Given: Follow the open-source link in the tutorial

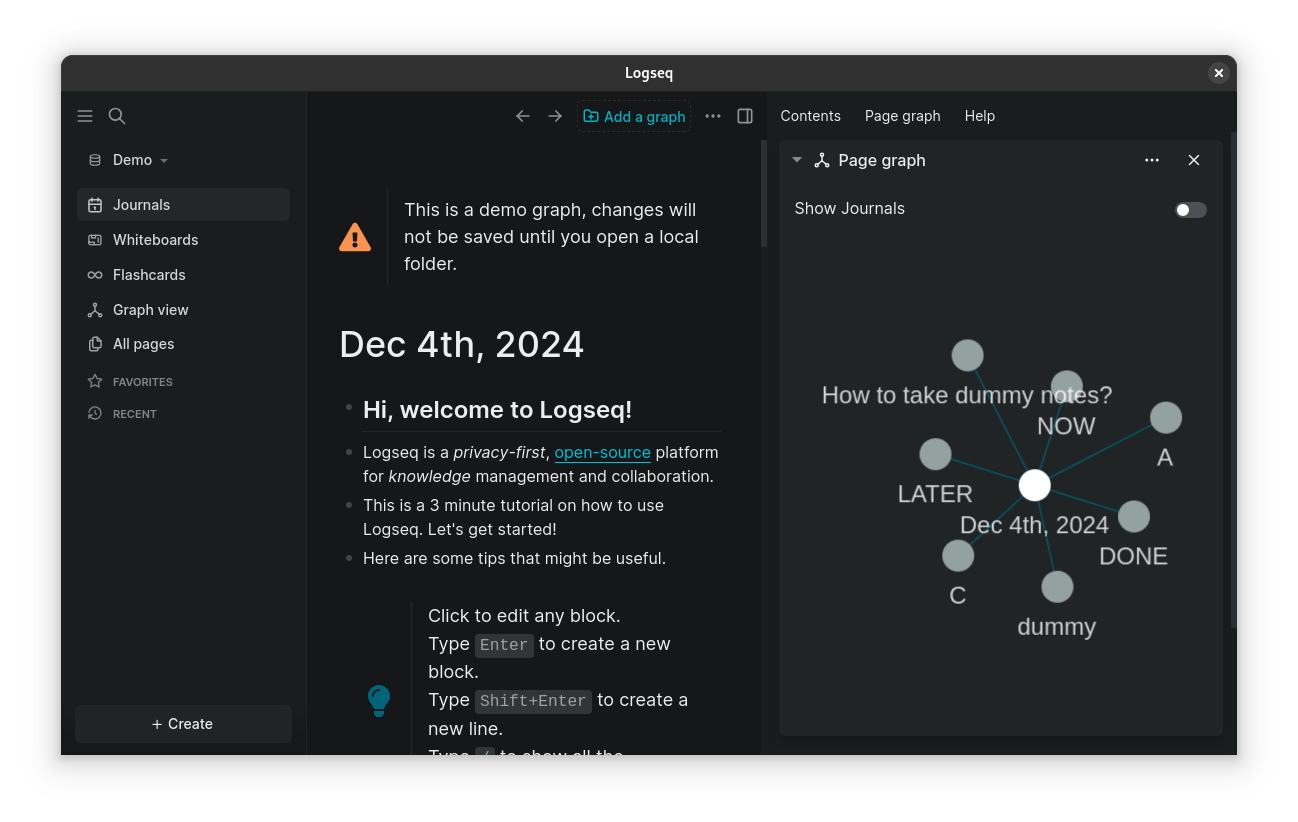Looking at the screenshot, I should pyautogui.click(x=602, y=452).
